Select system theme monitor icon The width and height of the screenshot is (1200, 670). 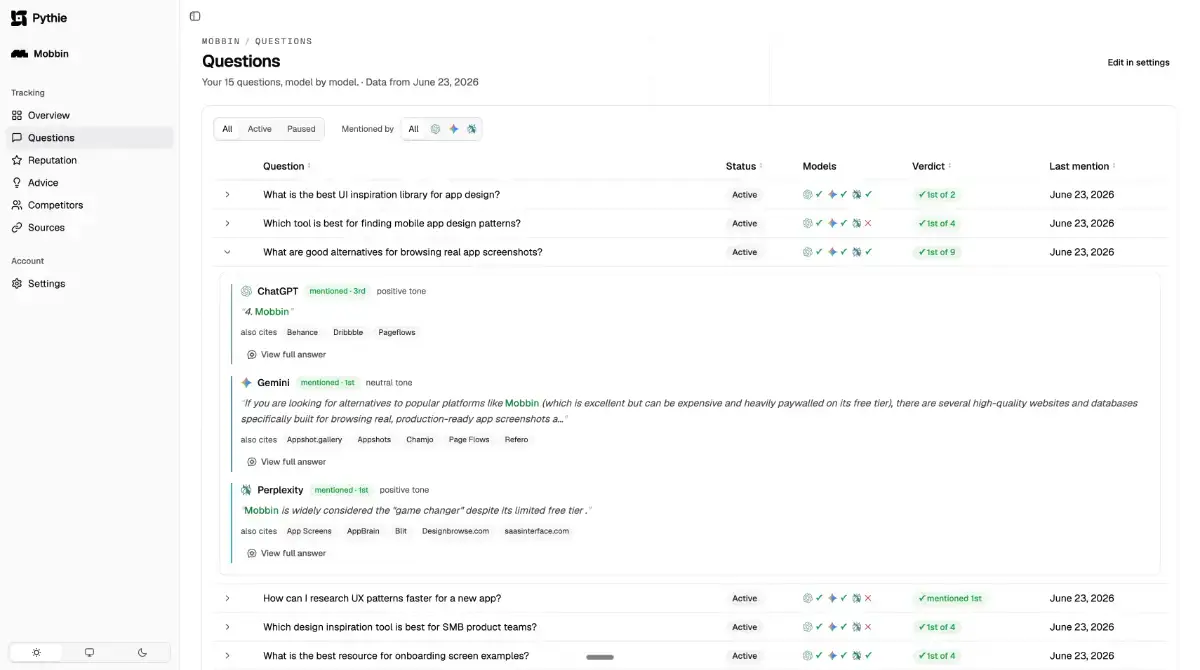(89, 653)
